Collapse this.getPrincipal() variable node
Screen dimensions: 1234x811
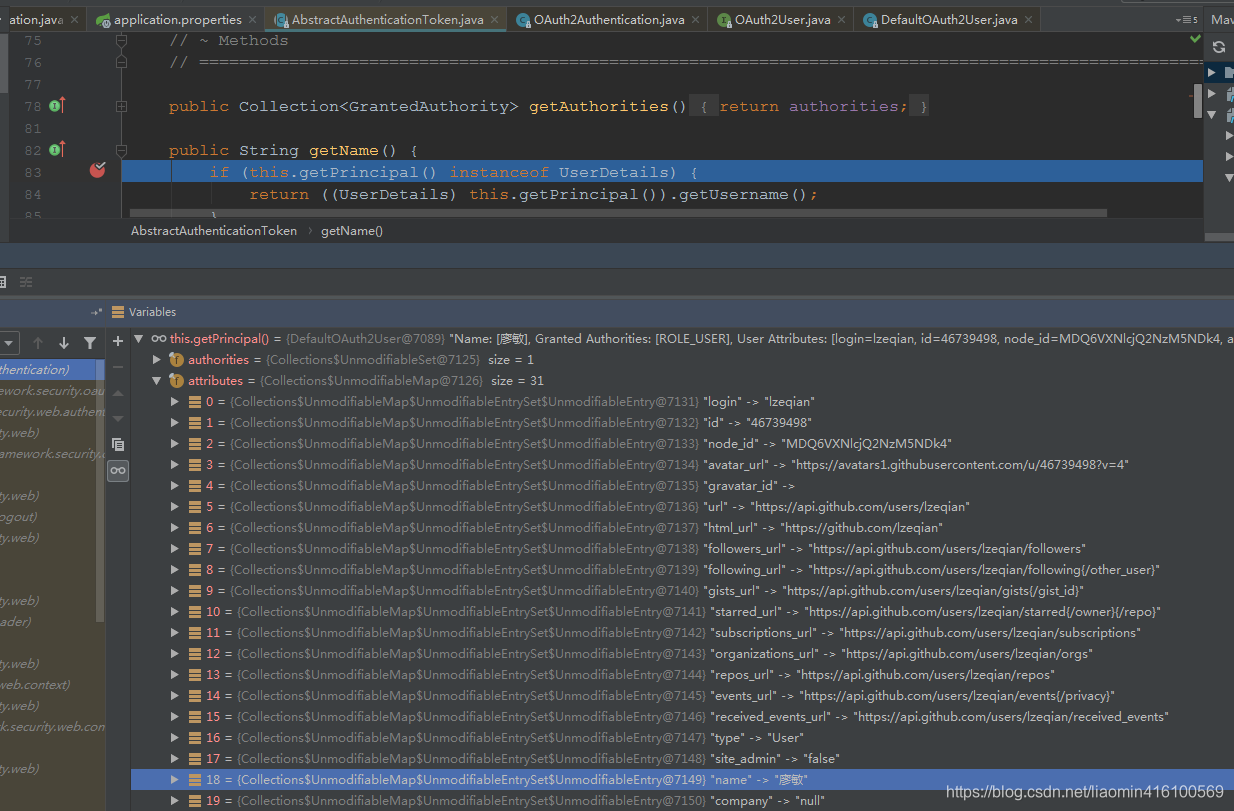139,338
